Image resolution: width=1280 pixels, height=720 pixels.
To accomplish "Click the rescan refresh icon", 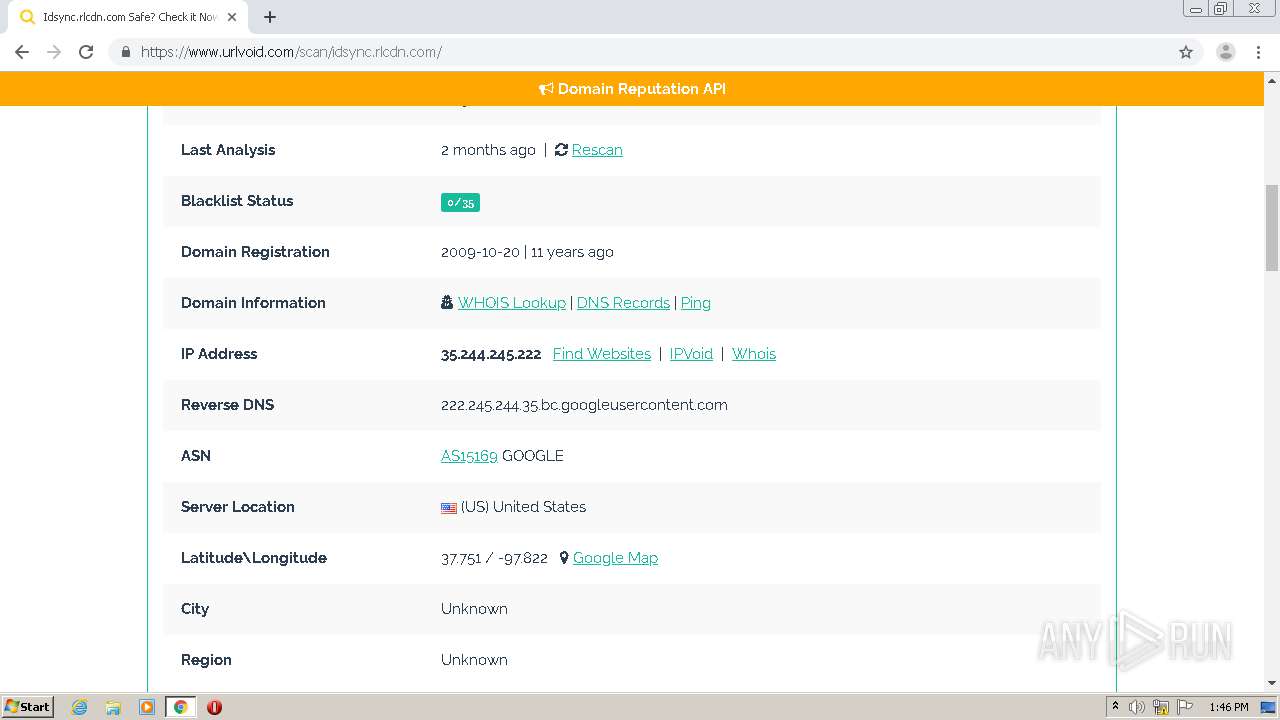I will click(x=561, y=150).
